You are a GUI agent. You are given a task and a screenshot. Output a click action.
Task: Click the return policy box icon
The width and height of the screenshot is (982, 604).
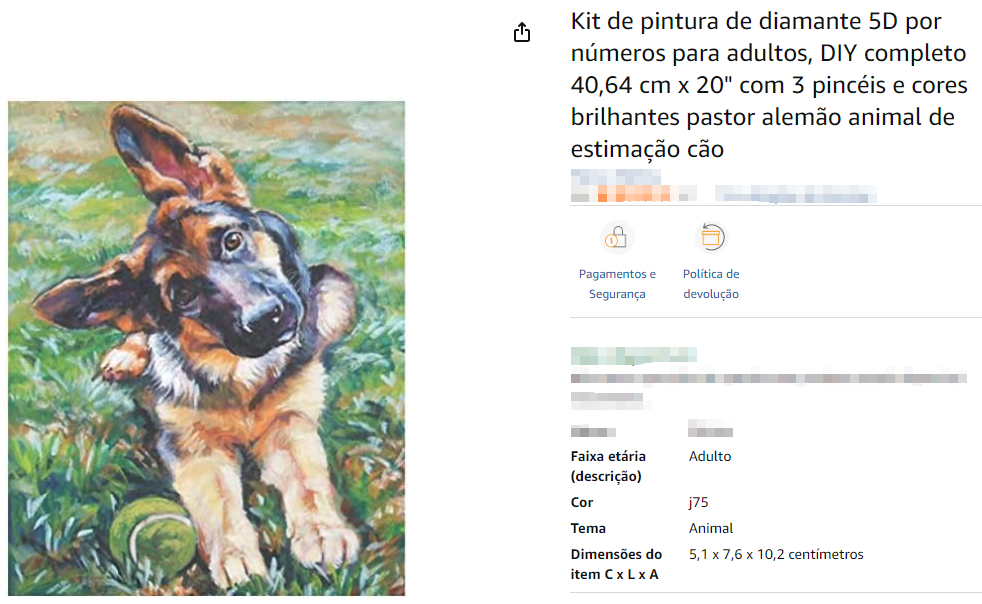point(710,238)
